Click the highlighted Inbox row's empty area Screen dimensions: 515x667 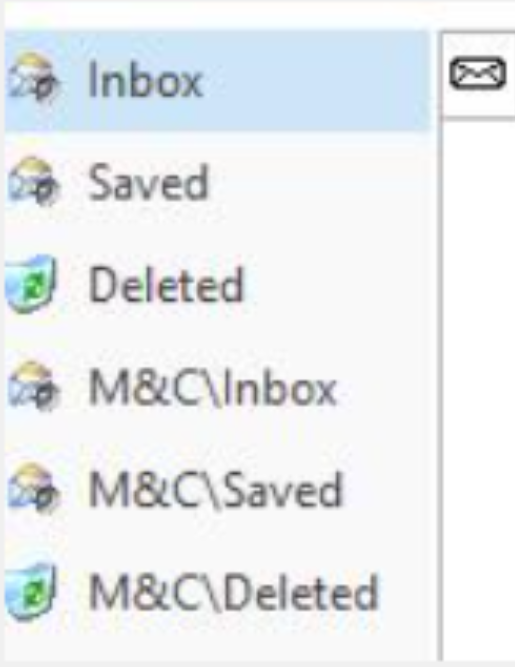click(315, 81)
